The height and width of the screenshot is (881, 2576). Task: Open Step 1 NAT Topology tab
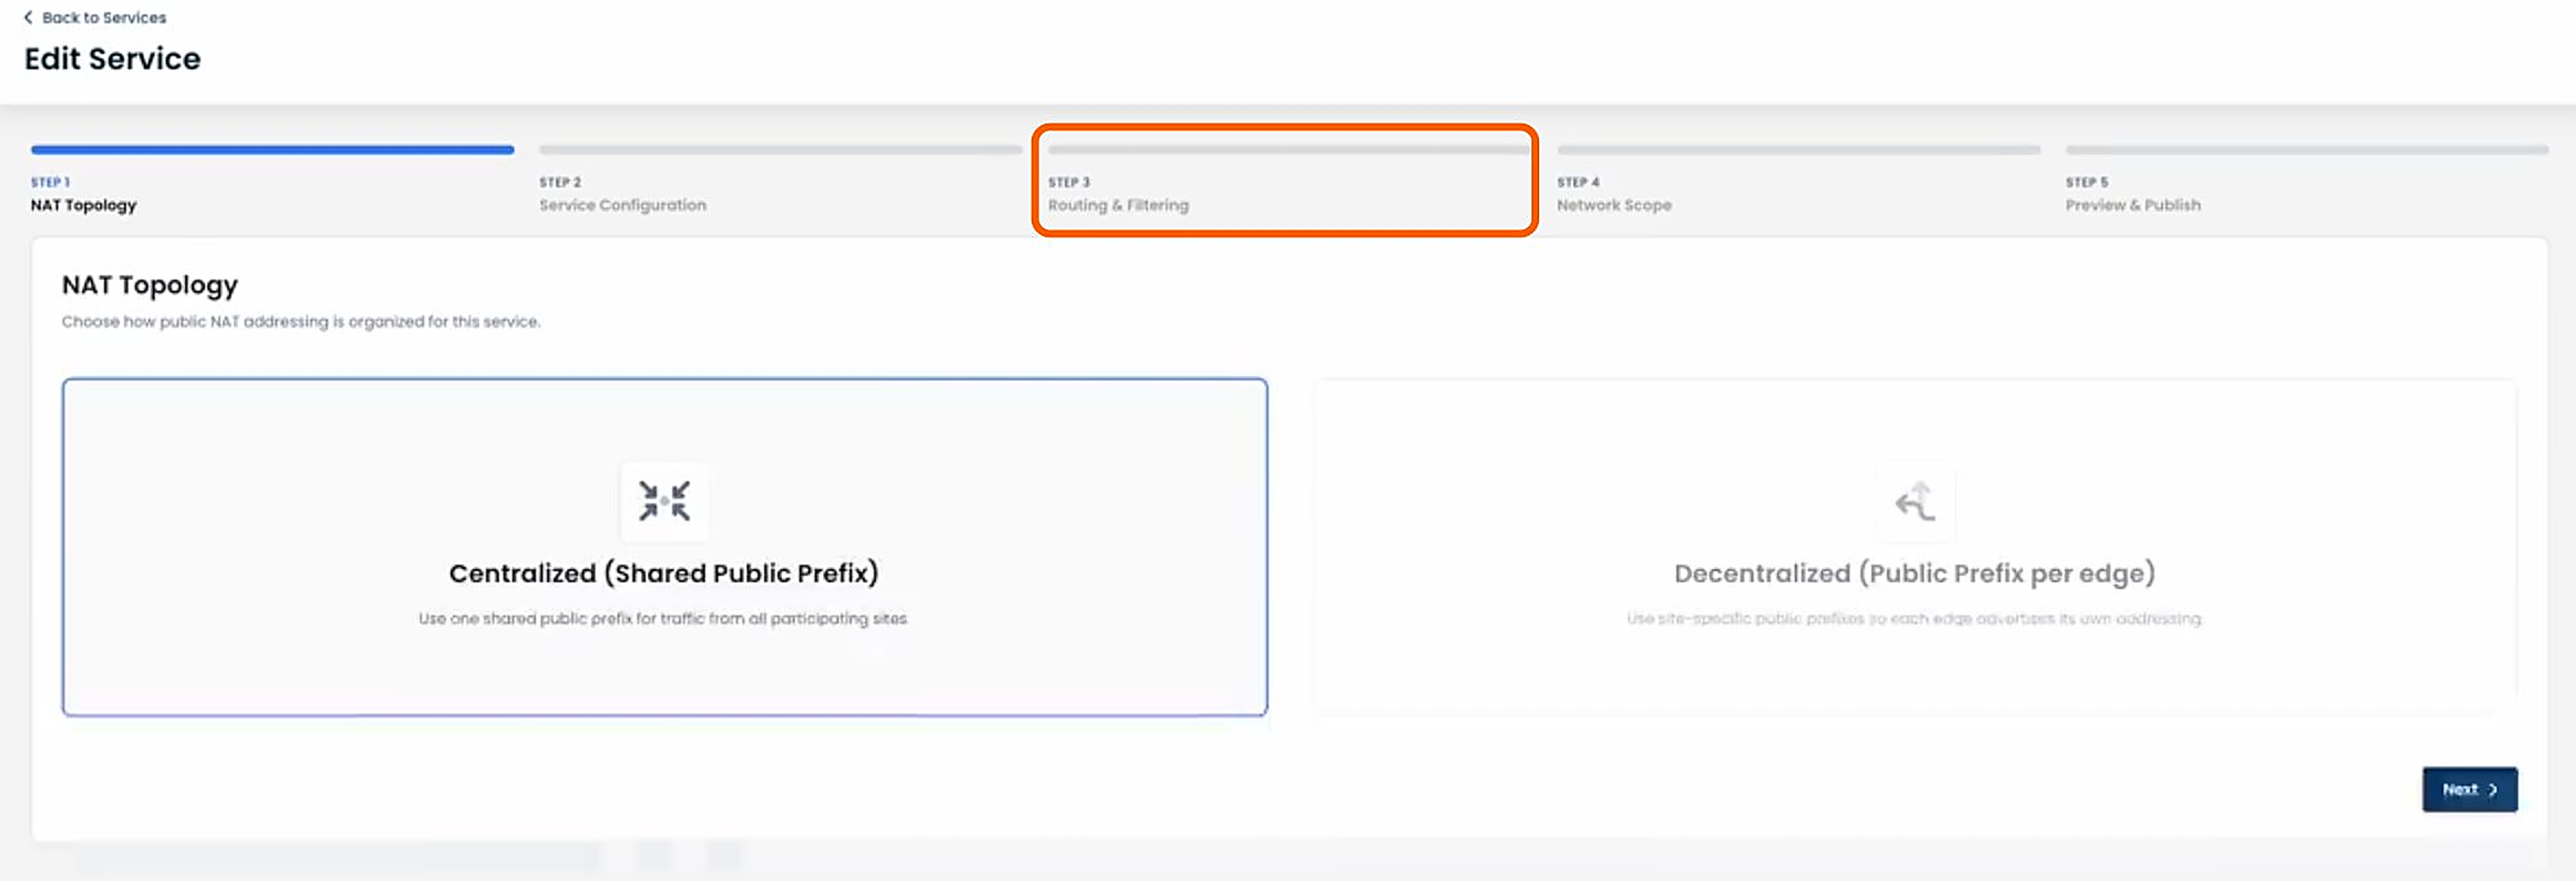click(272, 180)
